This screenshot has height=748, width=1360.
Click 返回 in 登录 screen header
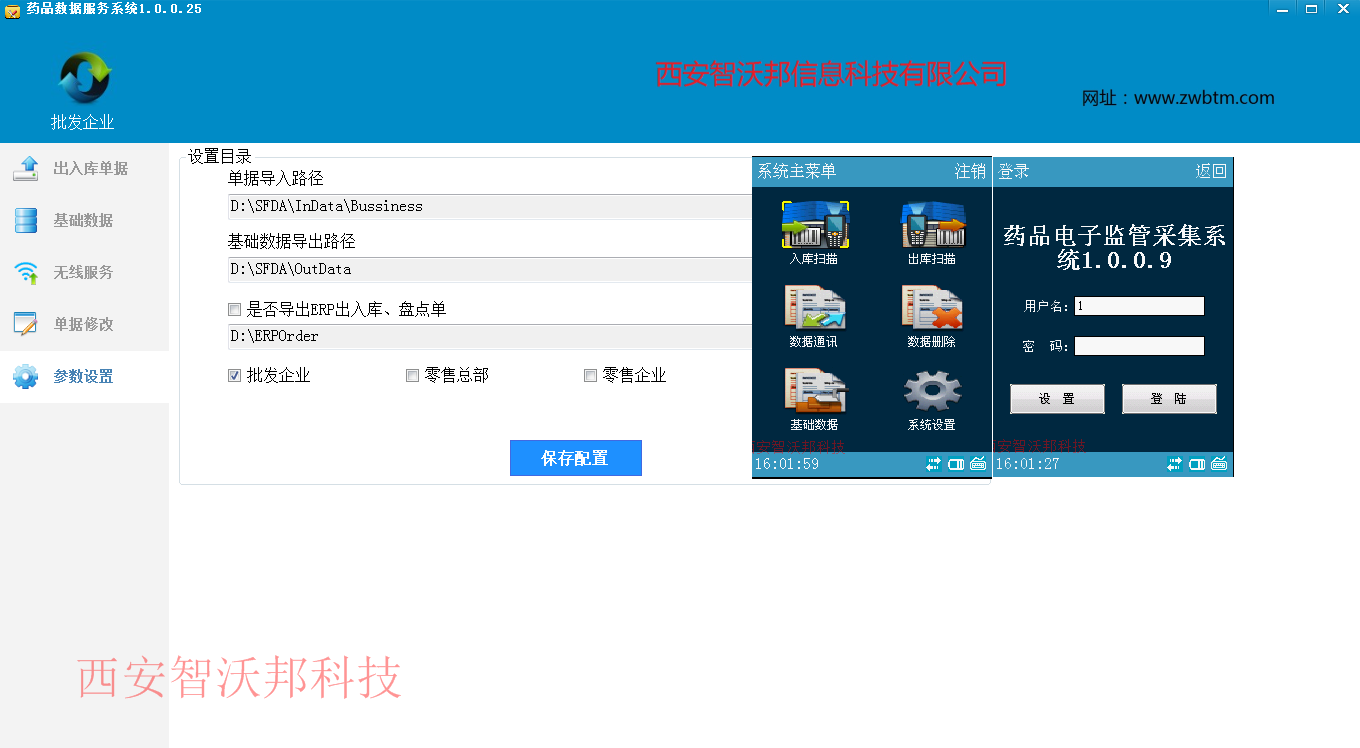point(1211,172)
